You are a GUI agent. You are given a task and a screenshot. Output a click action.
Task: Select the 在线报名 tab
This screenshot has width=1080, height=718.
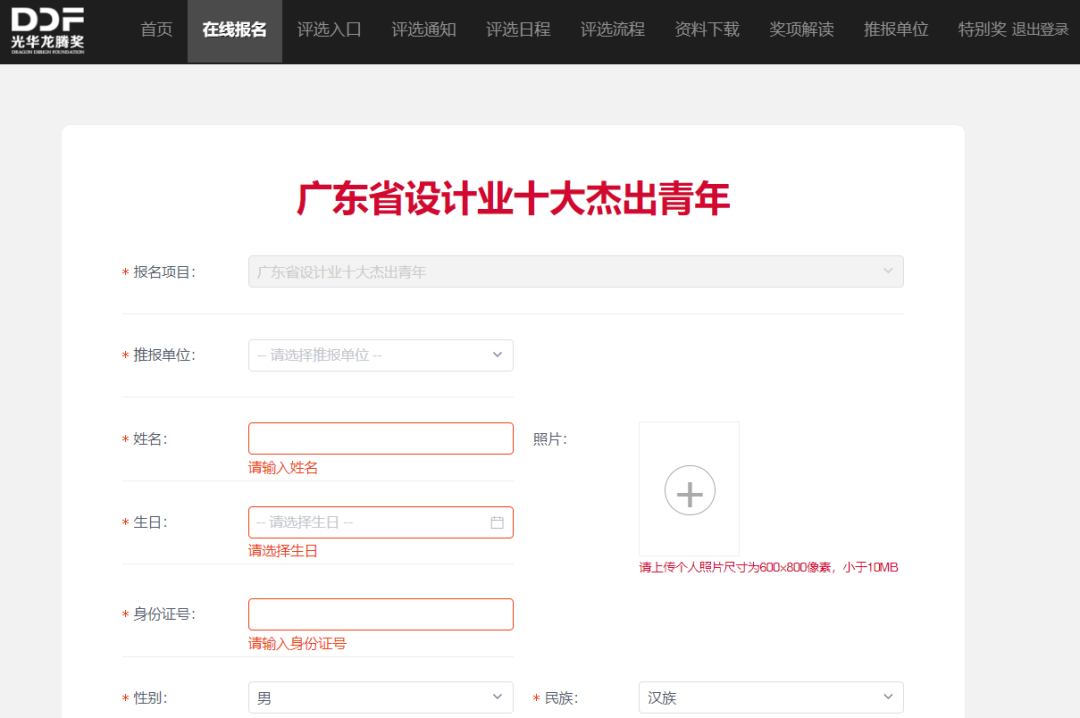(x=235, y=30)
